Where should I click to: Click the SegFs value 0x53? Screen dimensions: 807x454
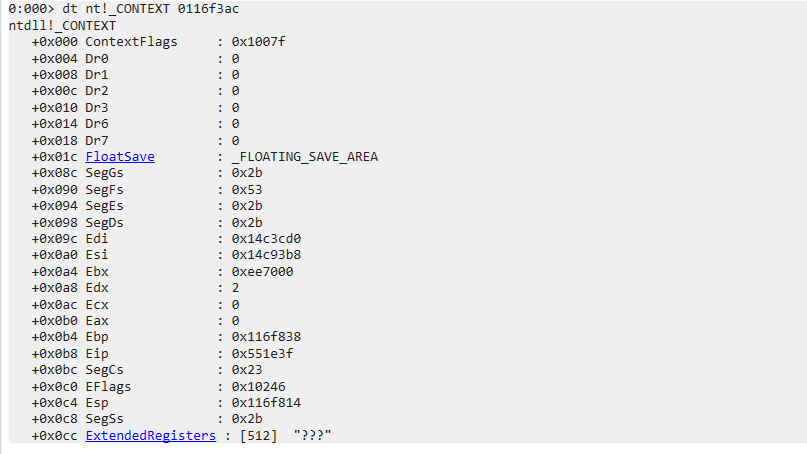[x=247, y=190]
